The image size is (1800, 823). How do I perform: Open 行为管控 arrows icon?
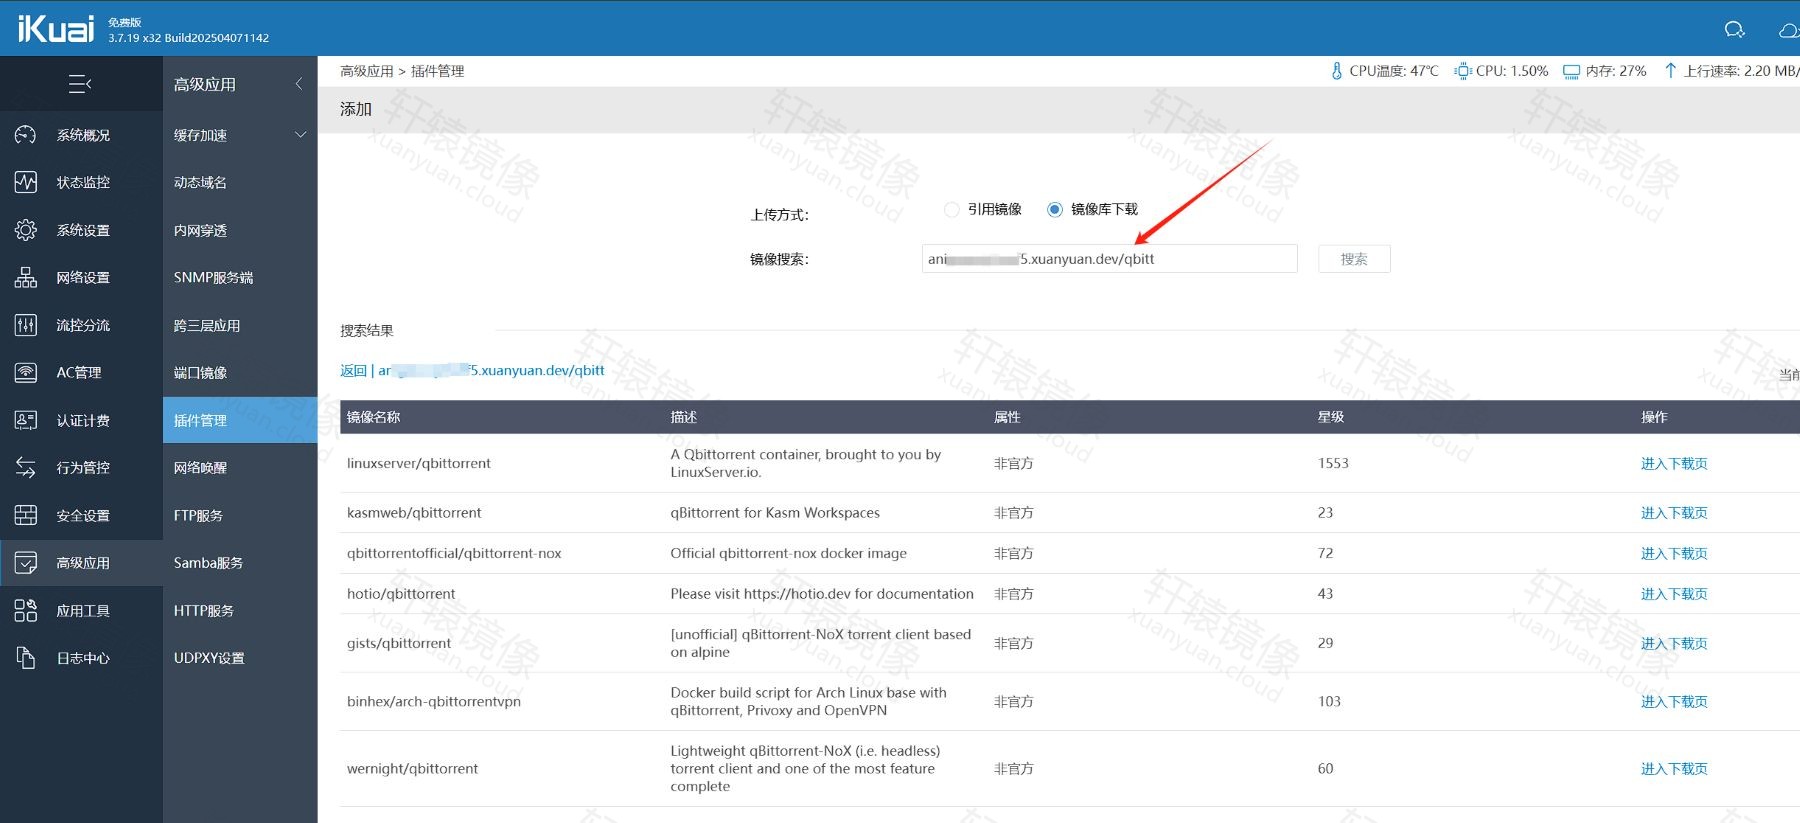click(26, 467)
